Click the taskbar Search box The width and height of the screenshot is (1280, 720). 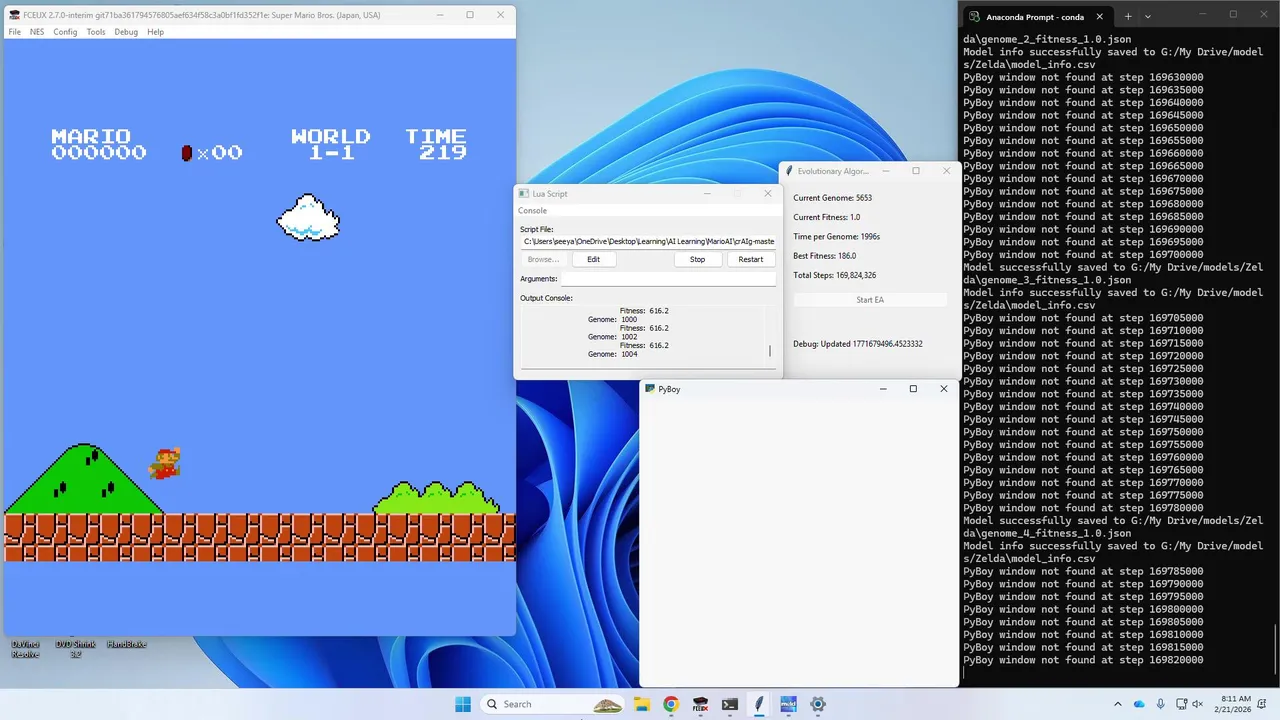point(553,704)
